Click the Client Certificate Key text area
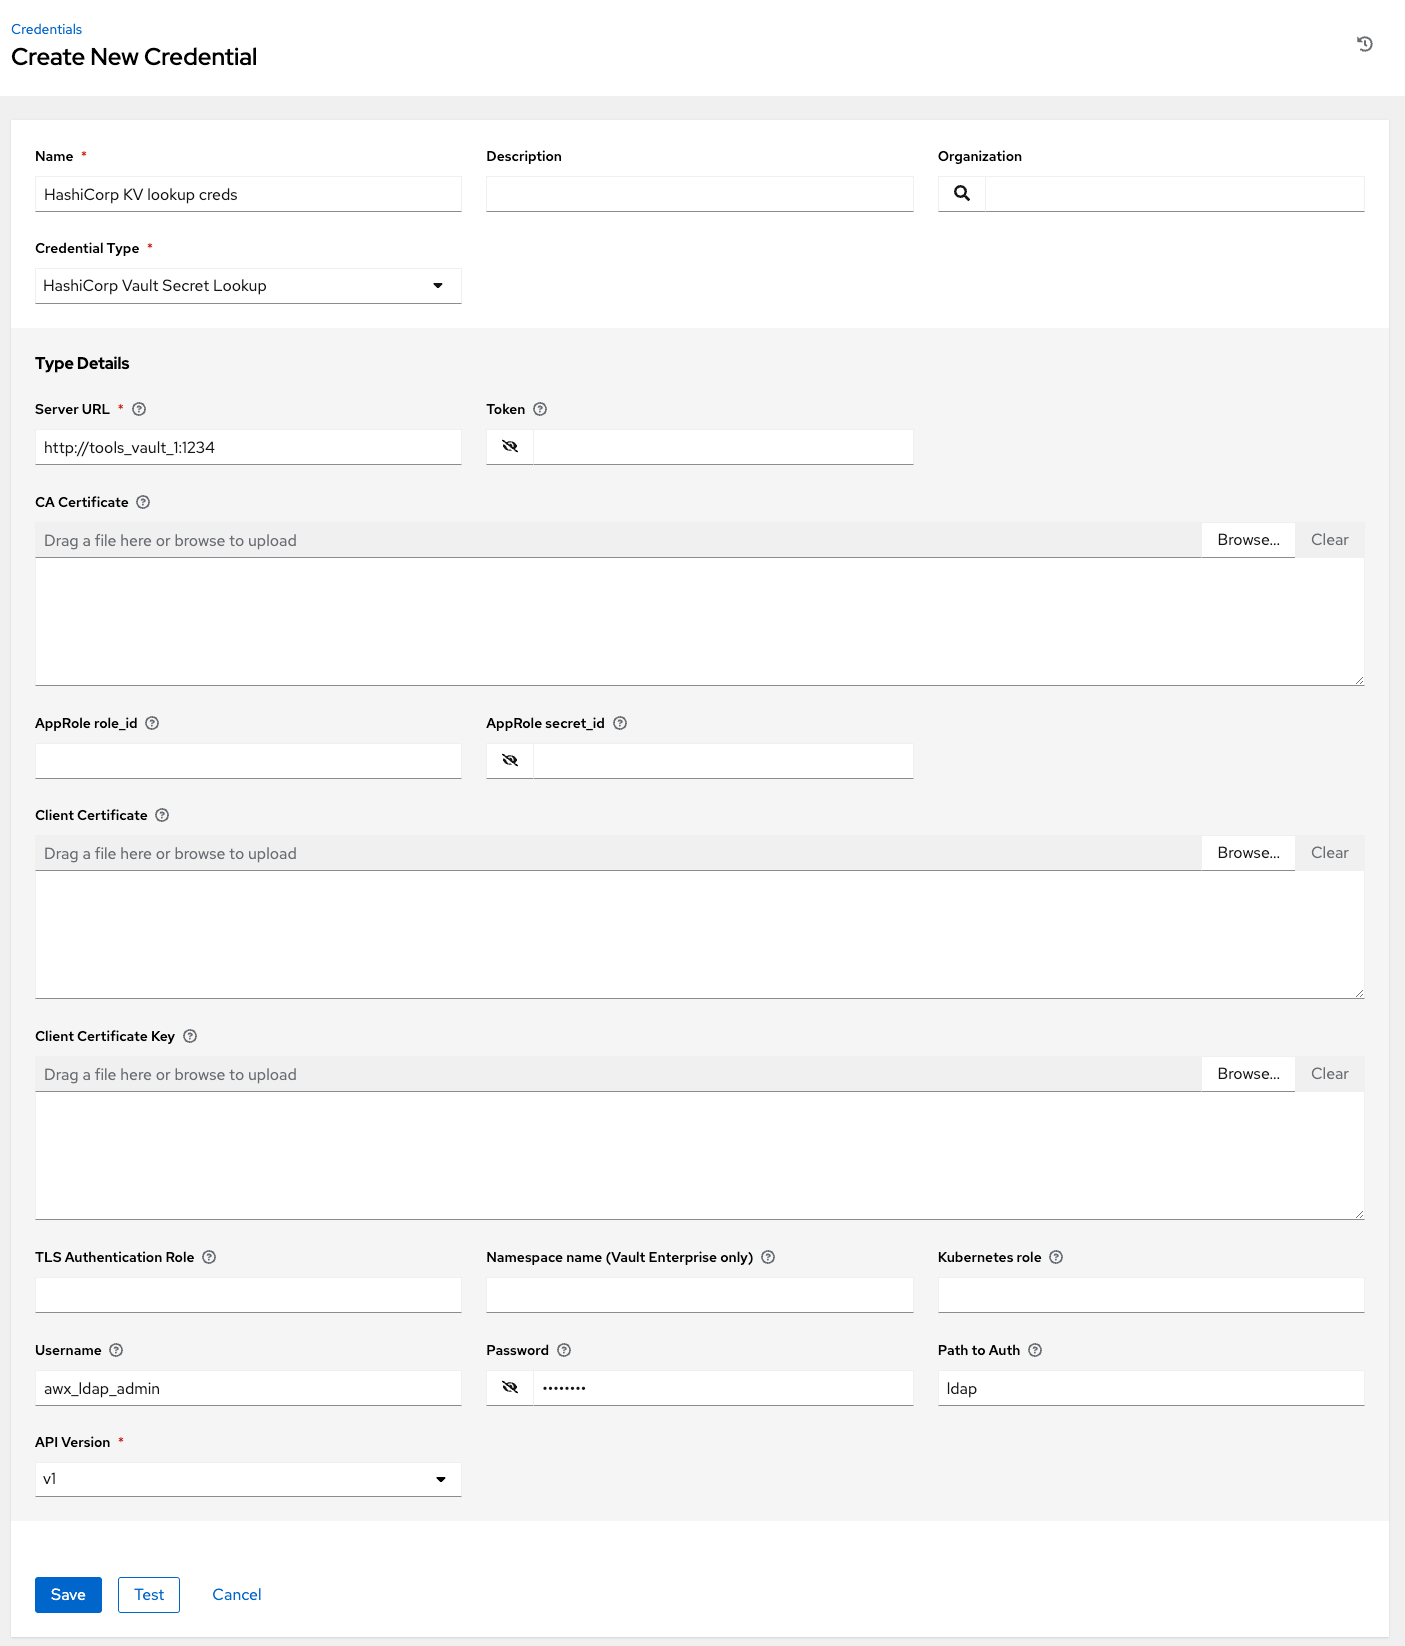The width and height of the screenshot is (1405, 1646). 700,1156
